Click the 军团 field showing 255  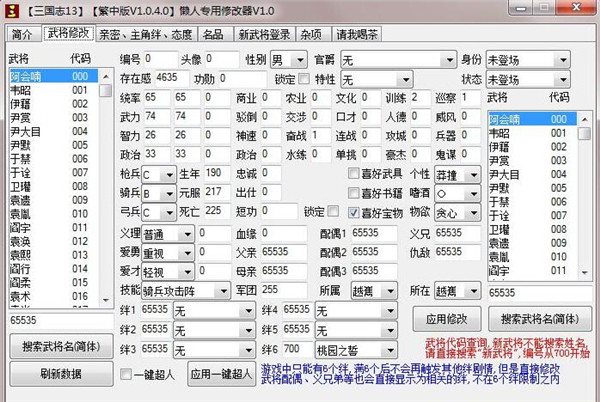coord(284,290)
